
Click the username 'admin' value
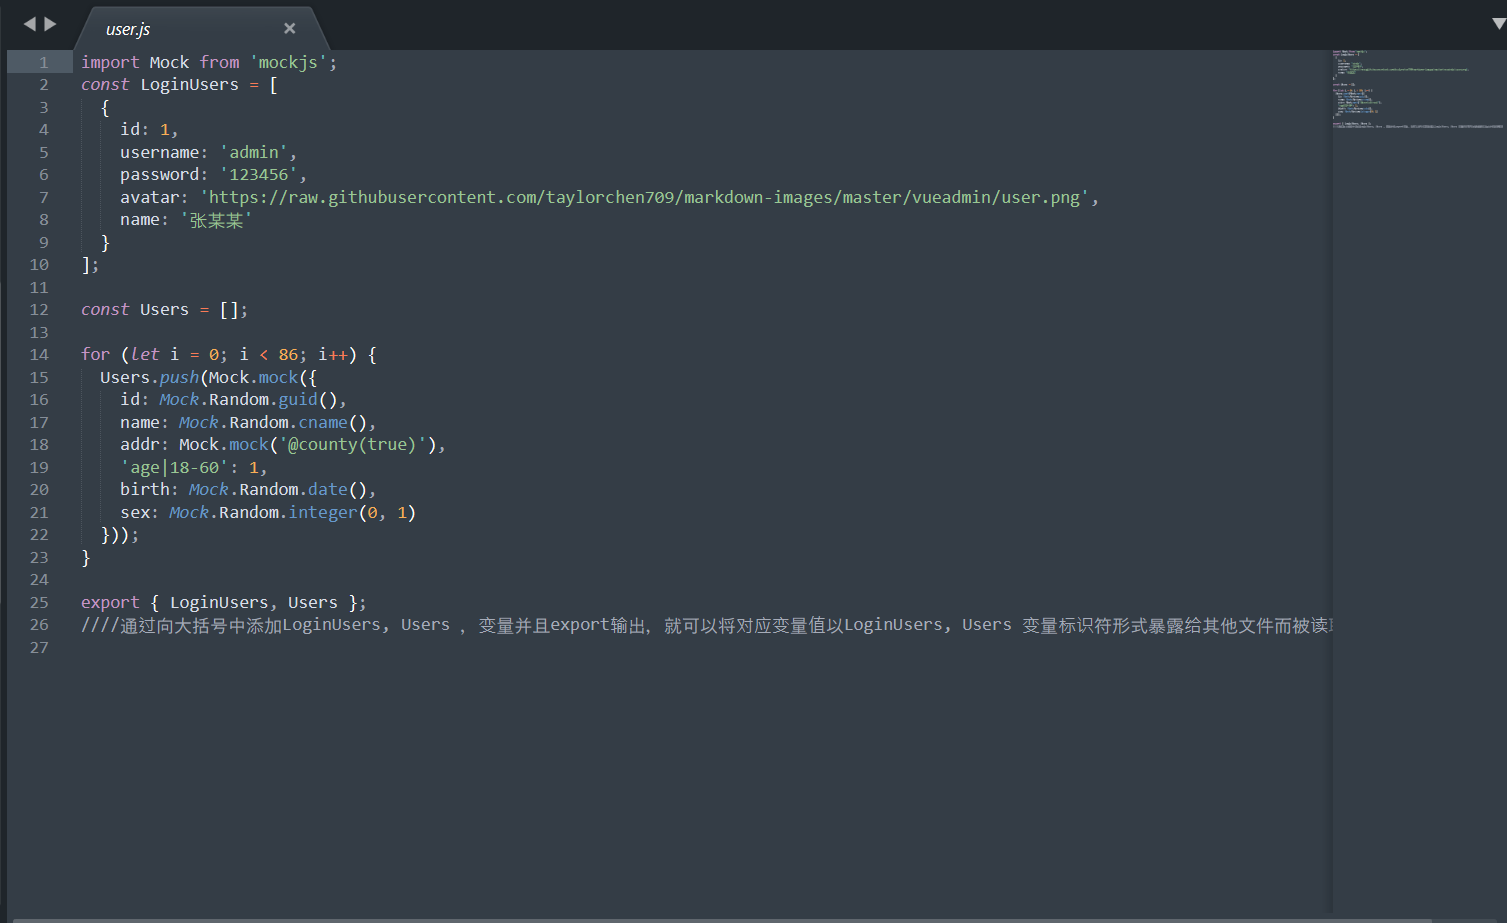point(254,152)
